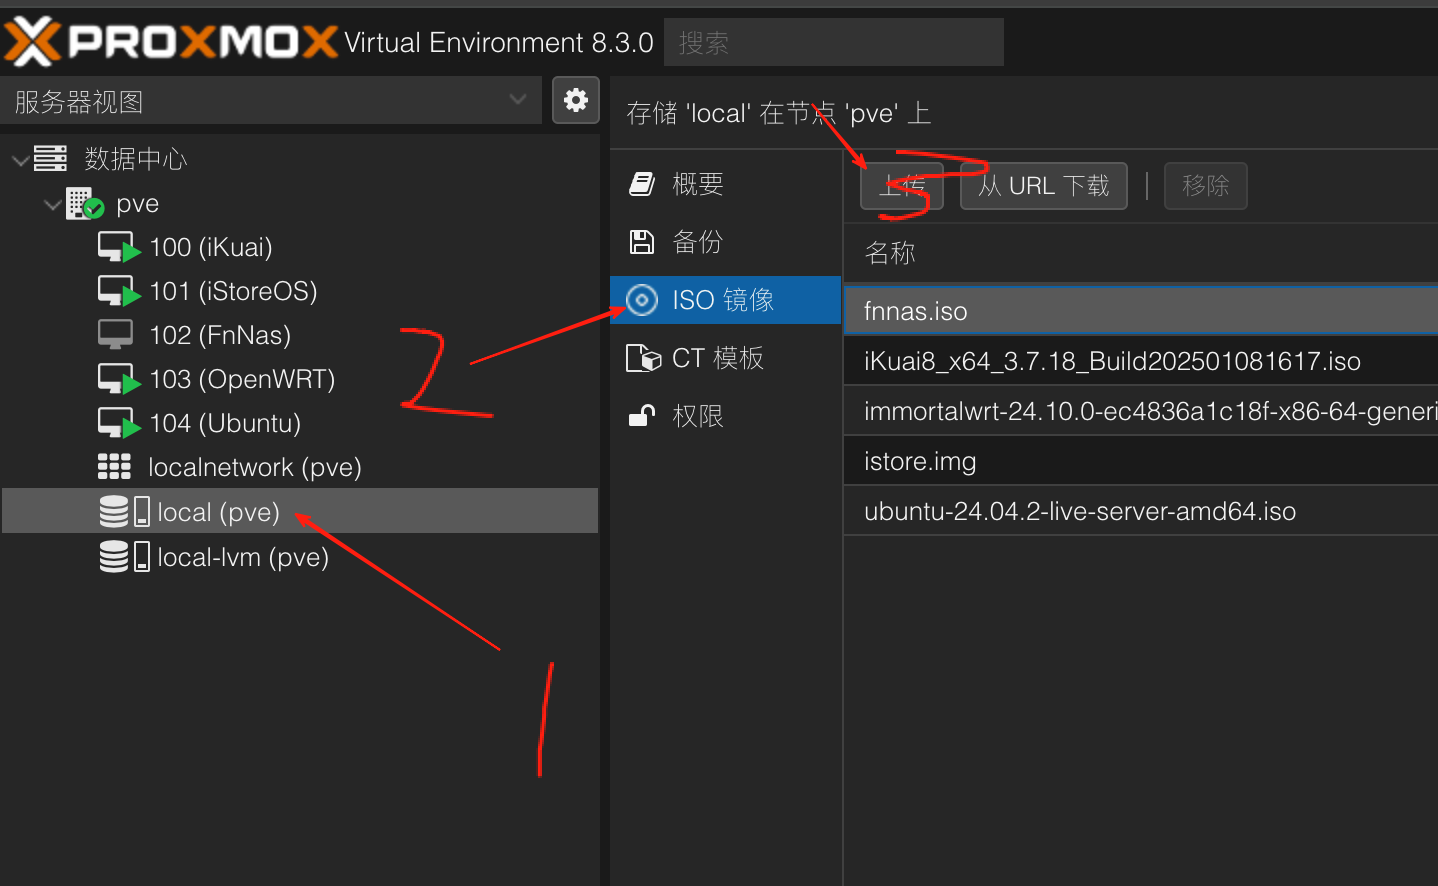Select the fnnas.iso row

tap(1141, 311)
